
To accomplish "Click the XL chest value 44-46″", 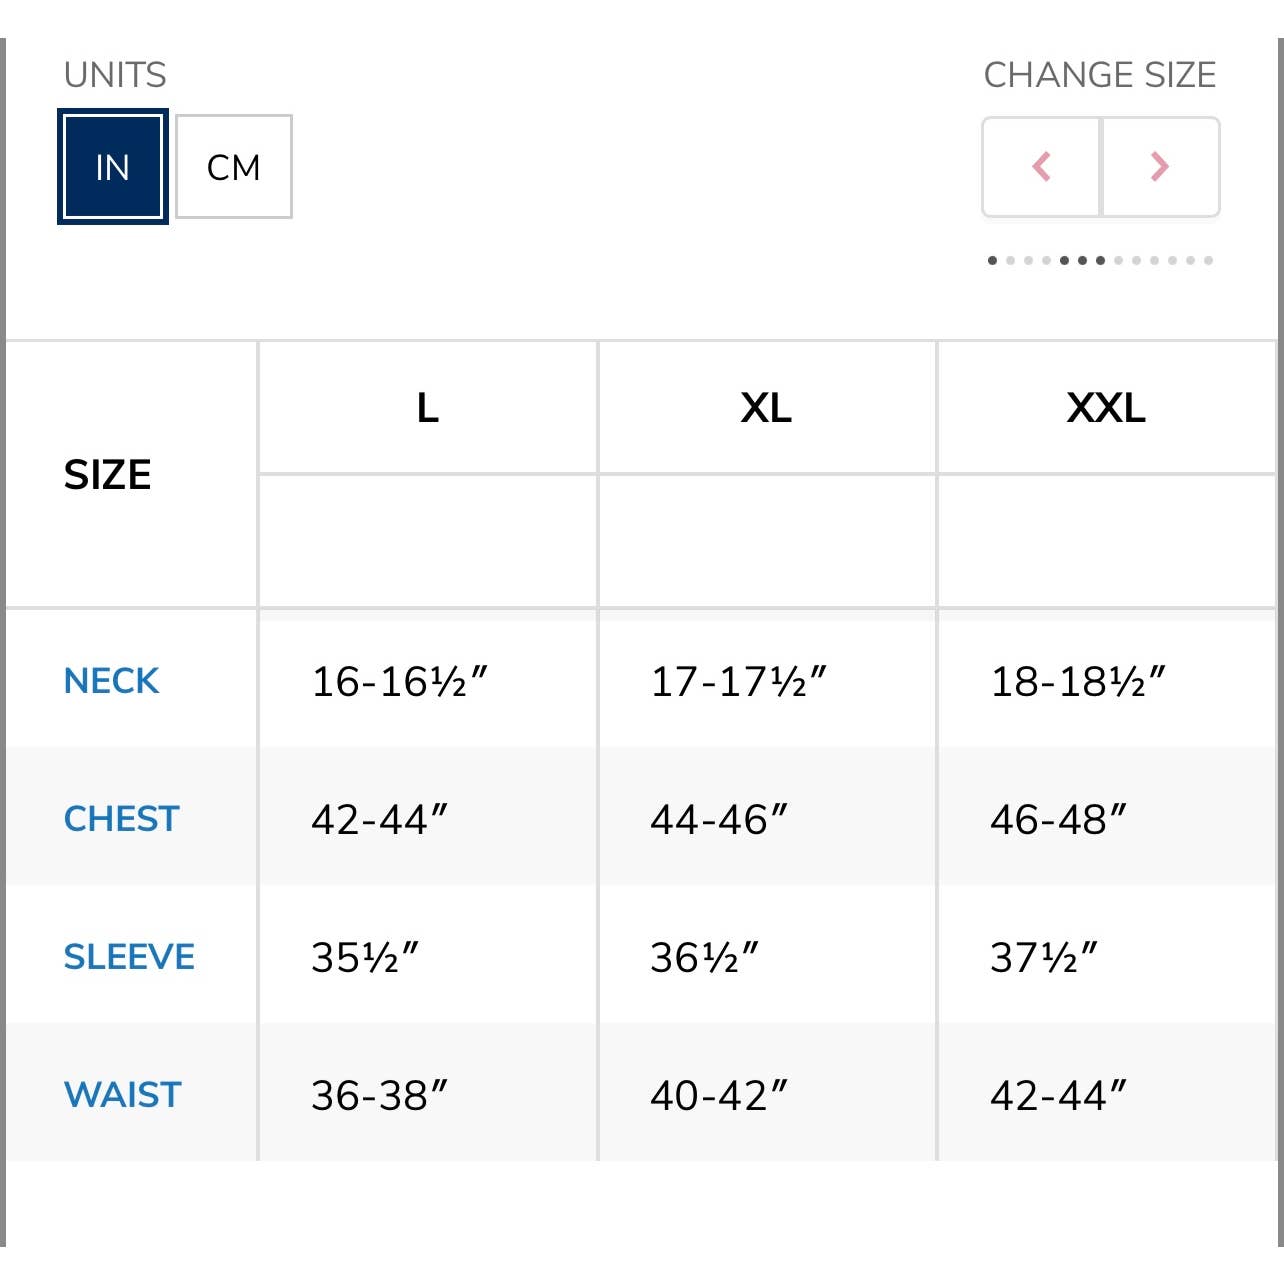I will (719, 820).
